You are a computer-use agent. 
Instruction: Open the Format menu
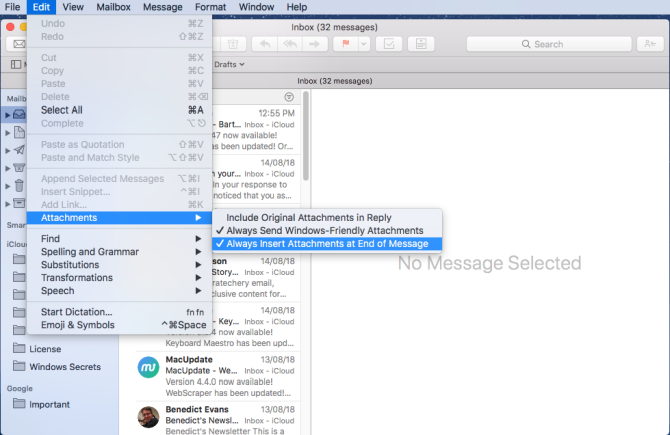coord(210,7)
